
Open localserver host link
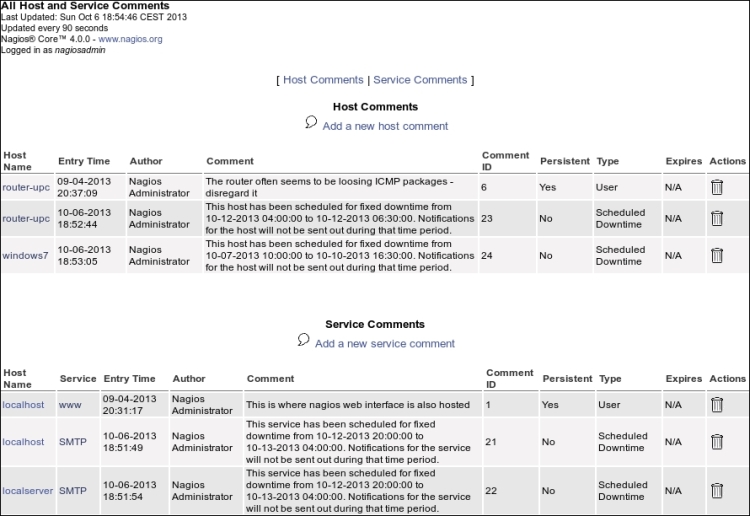27,491
